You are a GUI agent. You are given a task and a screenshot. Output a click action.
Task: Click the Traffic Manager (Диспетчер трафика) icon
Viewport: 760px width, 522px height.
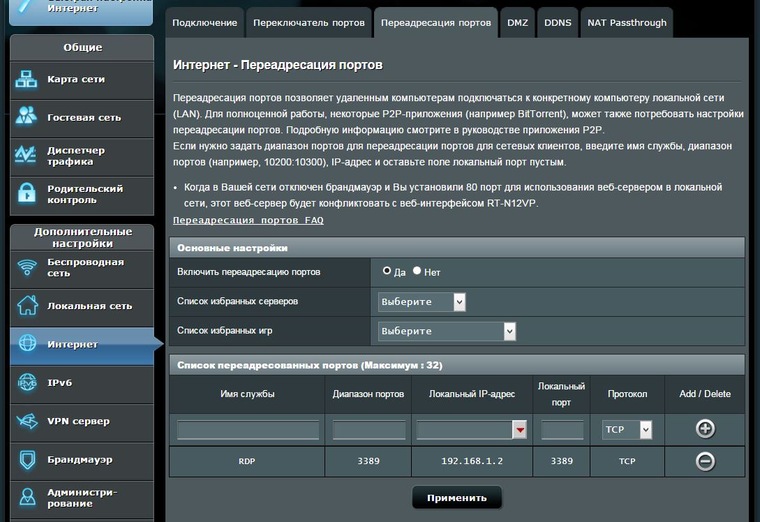click(26, 155)
